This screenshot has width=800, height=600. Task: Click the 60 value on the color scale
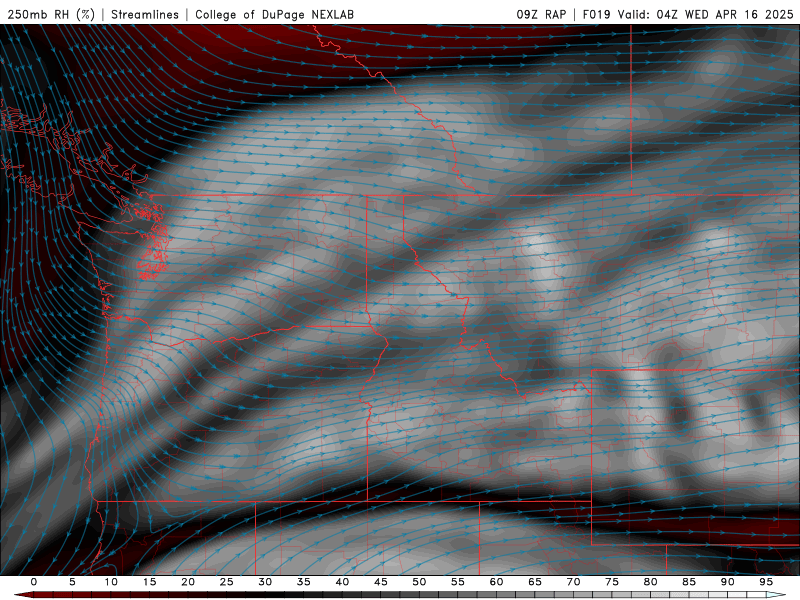pos(496,582)
